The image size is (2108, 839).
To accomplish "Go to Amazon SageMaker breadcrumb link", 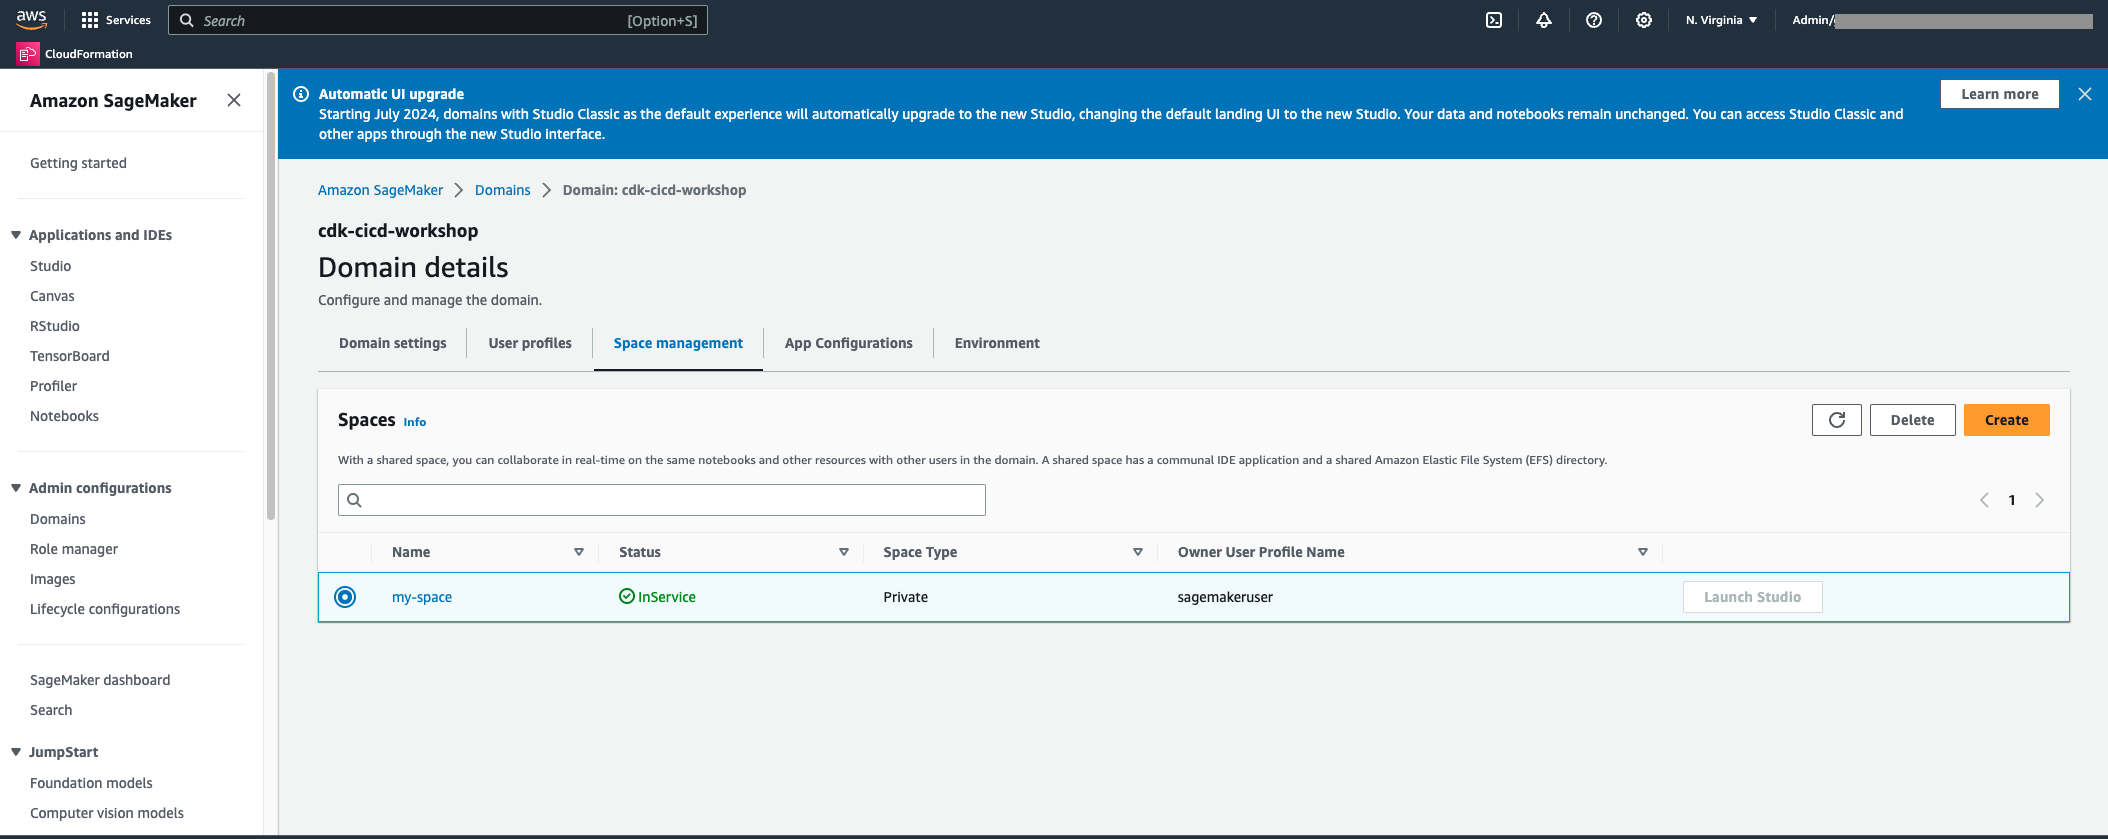I will (x=380, y=190).
